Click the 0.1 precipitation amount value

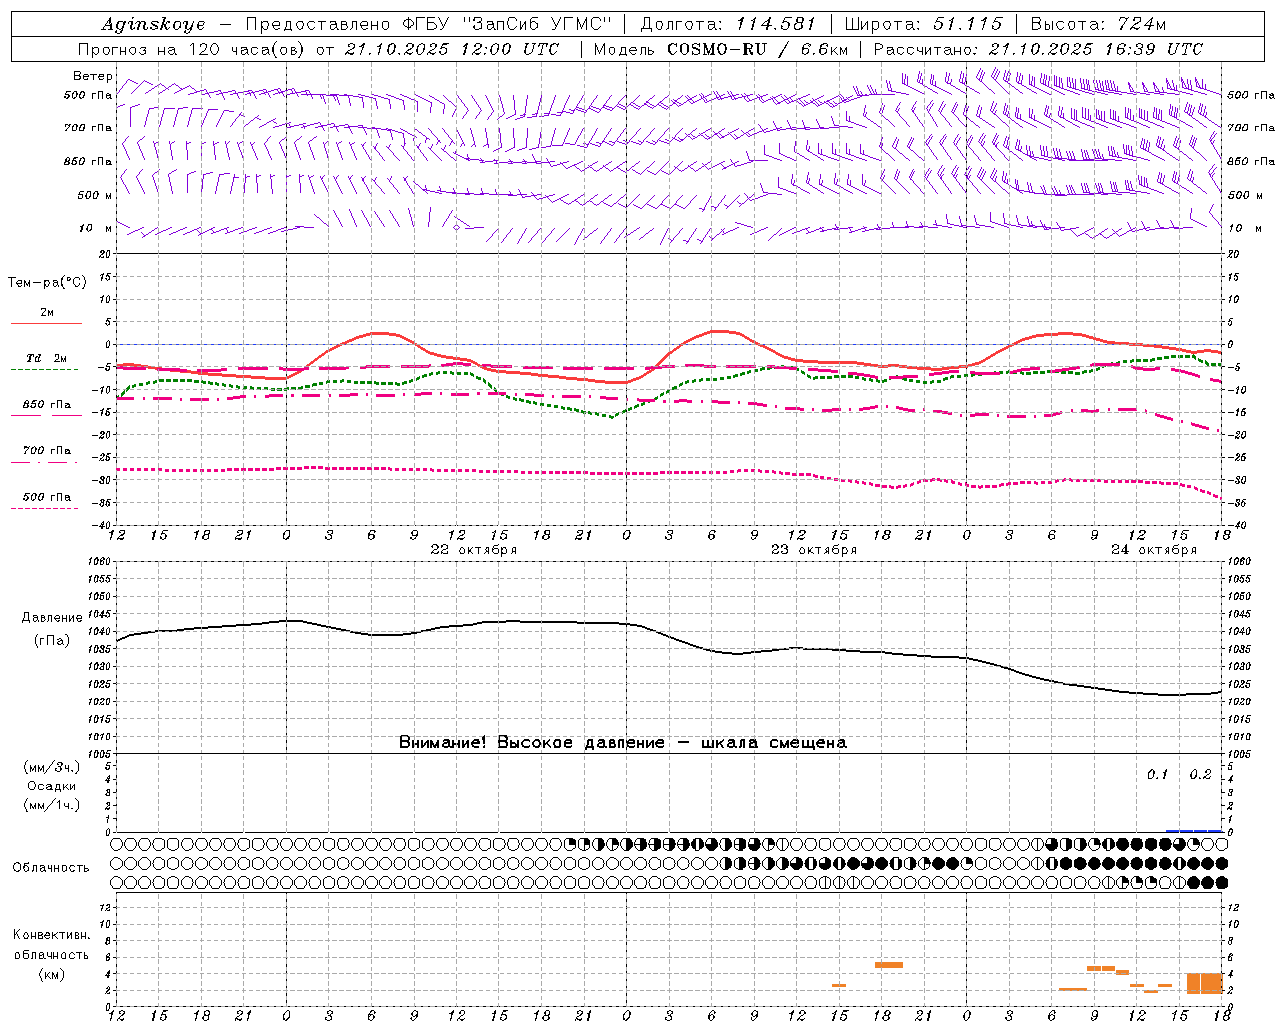[x=1157, y=774]
